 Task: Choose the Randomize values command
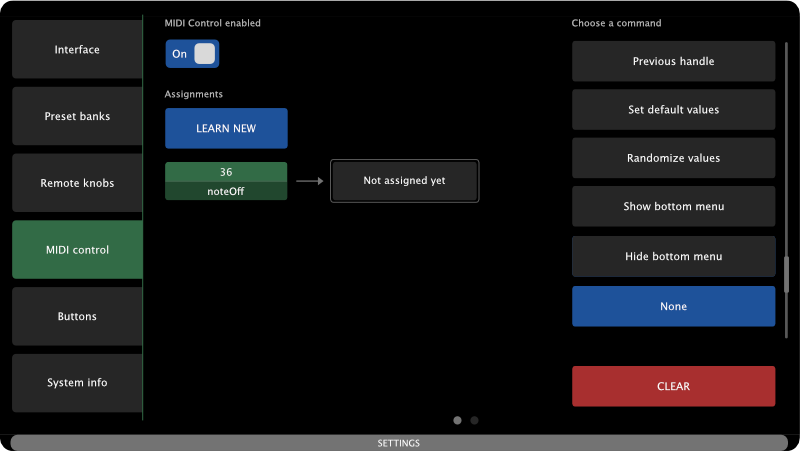point(673,158)
